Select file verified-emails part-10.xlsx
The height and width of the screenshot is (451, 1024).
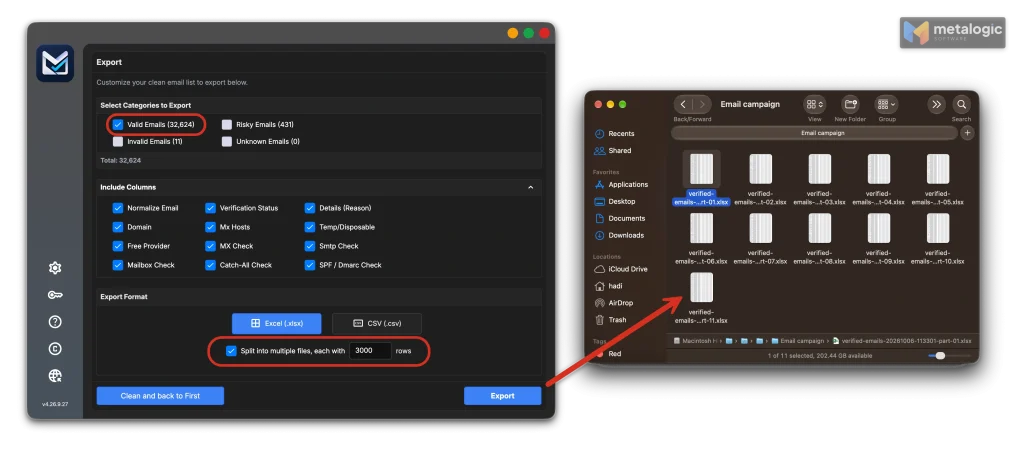(x=937, y=238)
